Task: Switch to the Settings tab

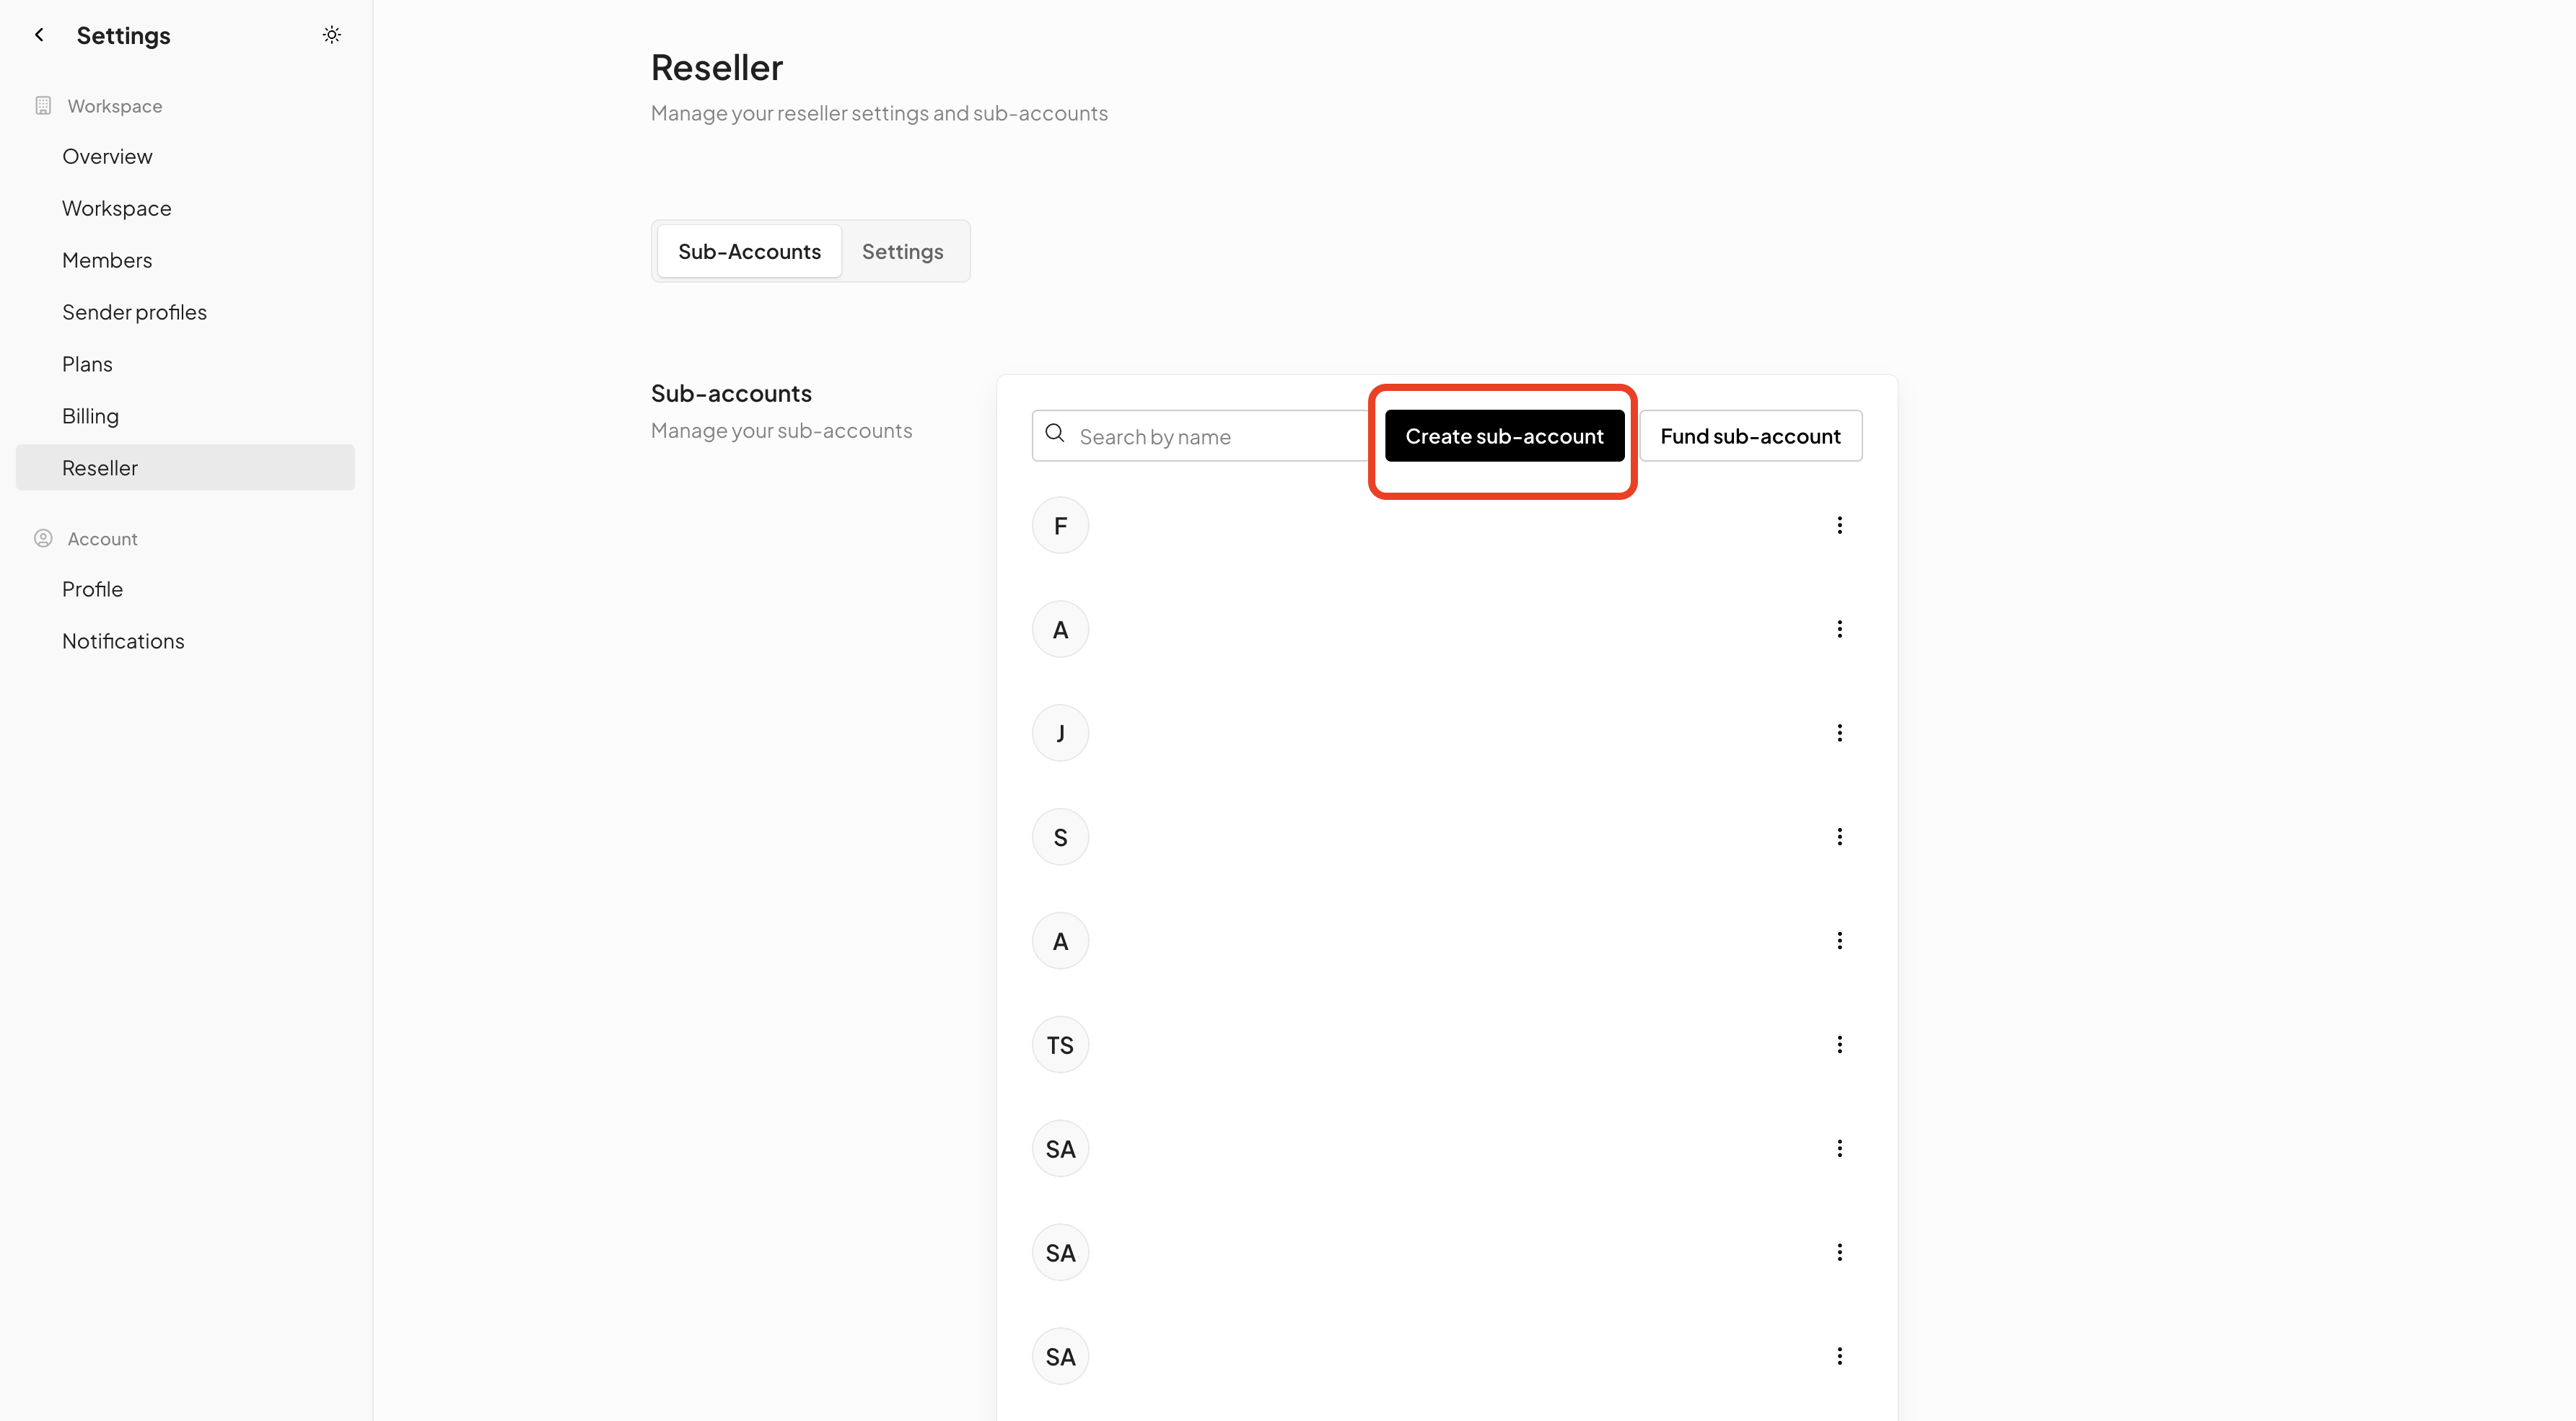Action: click(902, 251)
